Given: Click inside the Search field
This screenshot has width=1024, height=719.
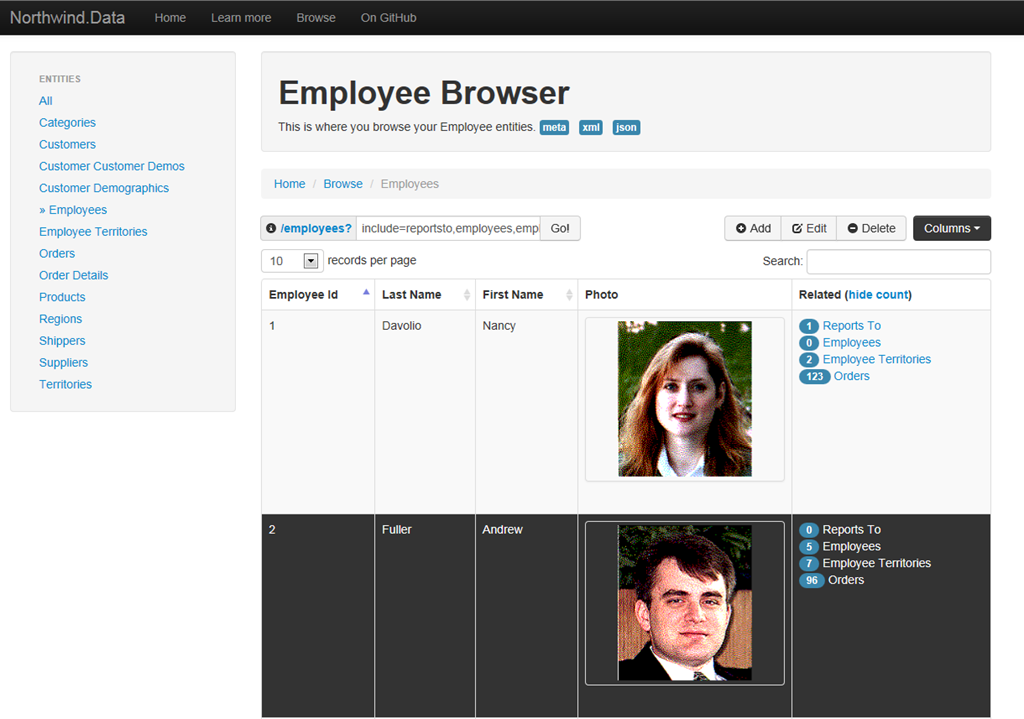Looking at the screenshot, I should click(898, 260).
